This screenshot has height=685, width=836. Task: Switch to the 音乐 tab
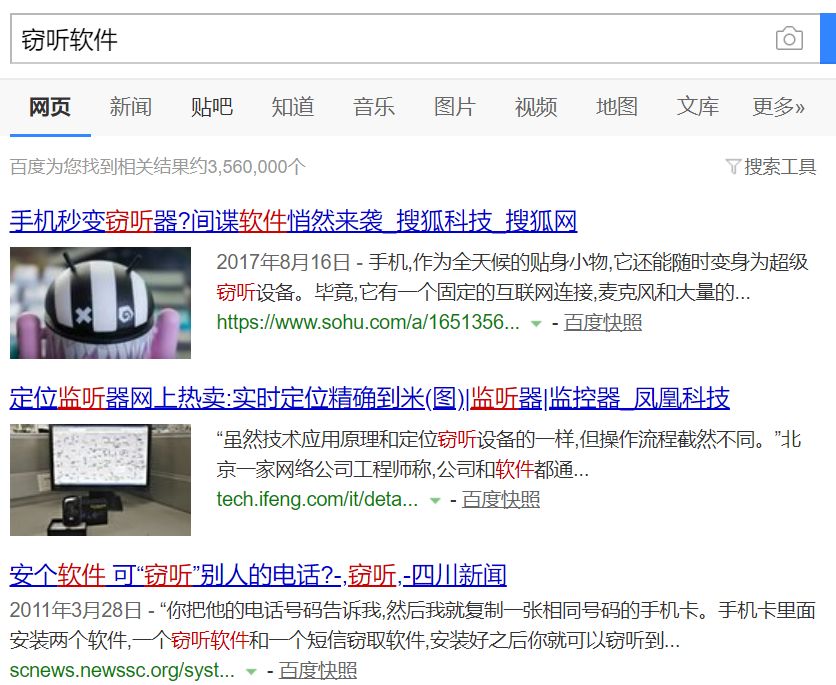[x=374, y=107]
